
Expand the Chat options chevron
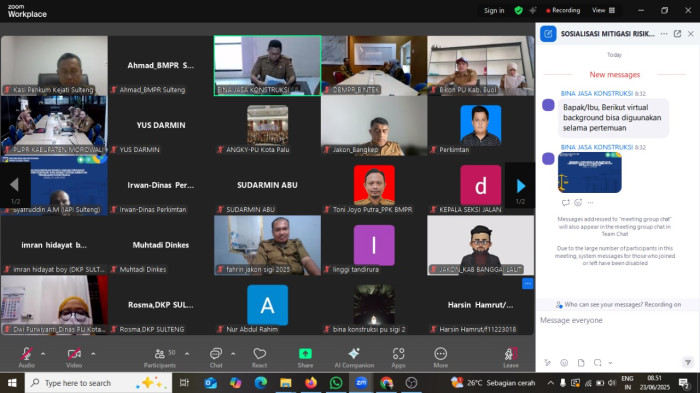point(233,354)
